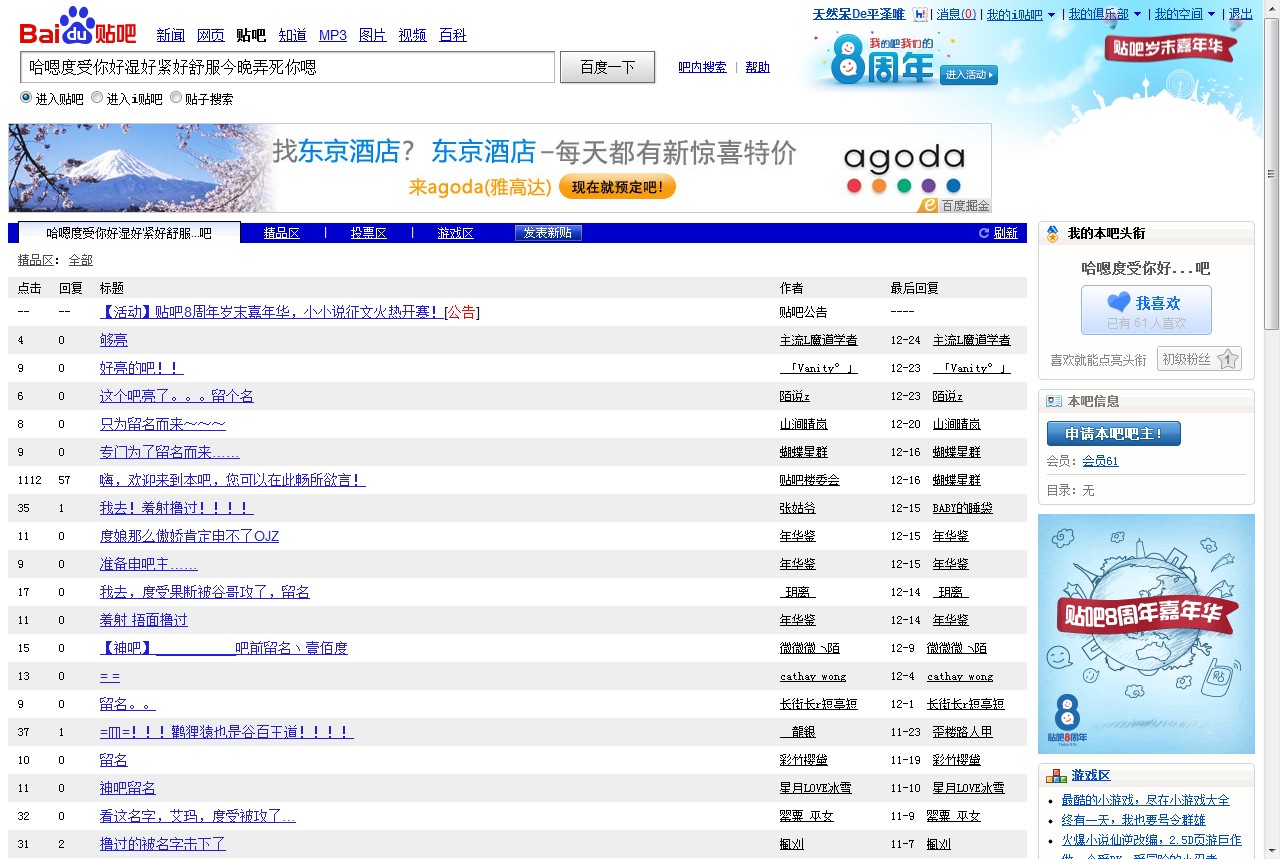Image resolution: width=1280 pixels, height=859 pixels.
Task: Open the 百科 navigation item
Action: point(453,35)
